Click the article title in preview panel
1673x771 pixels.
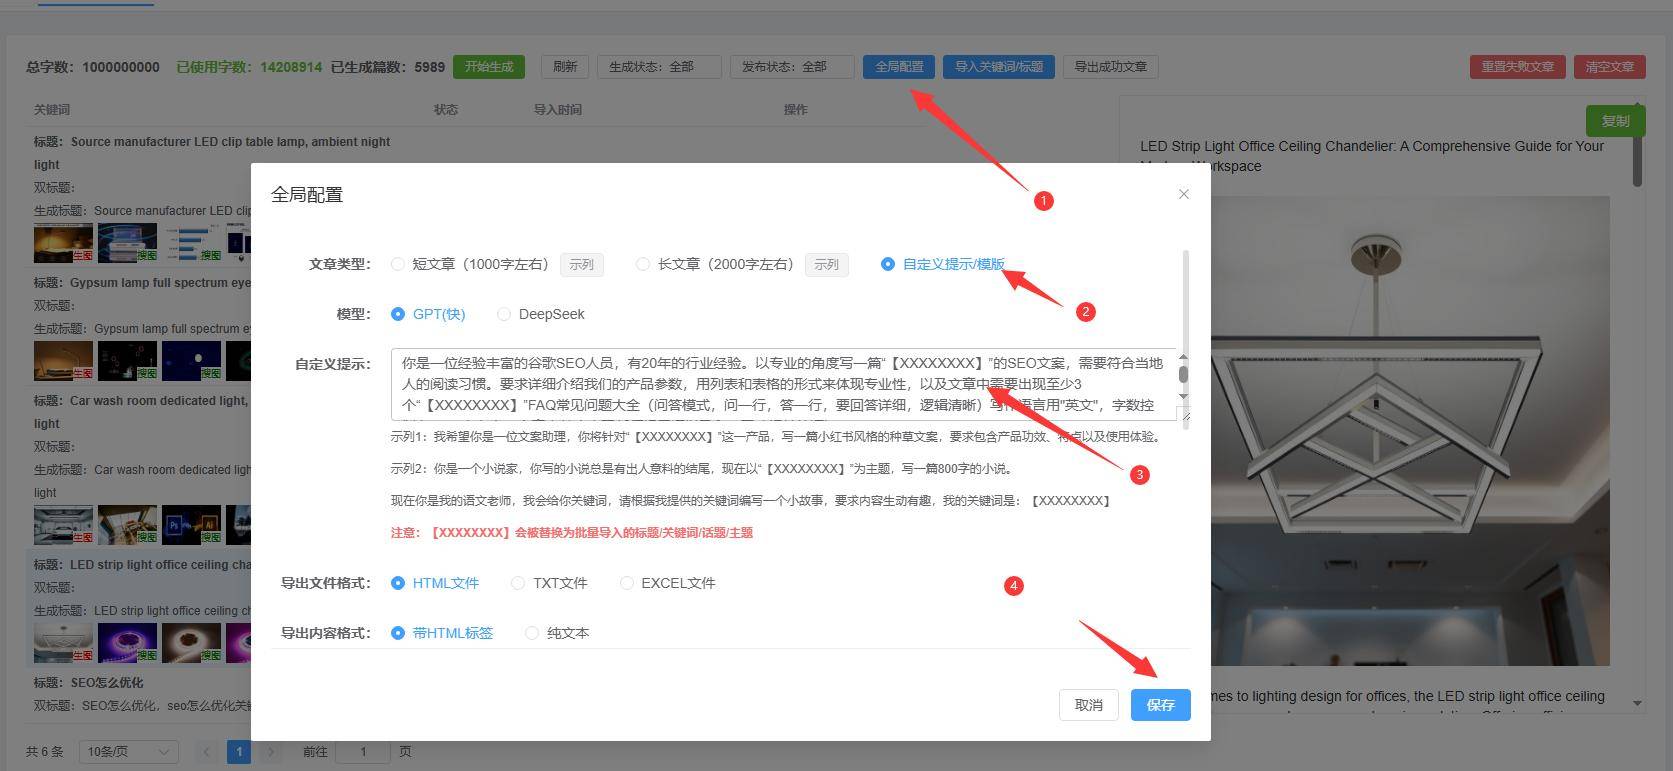(1372, 155)
